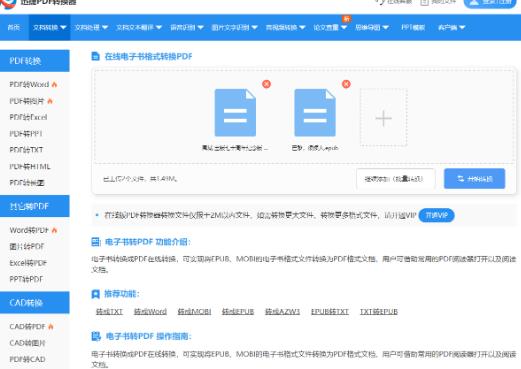Click the 开通VIP button
The image size is (521, 369).
(x=436, y=215)
